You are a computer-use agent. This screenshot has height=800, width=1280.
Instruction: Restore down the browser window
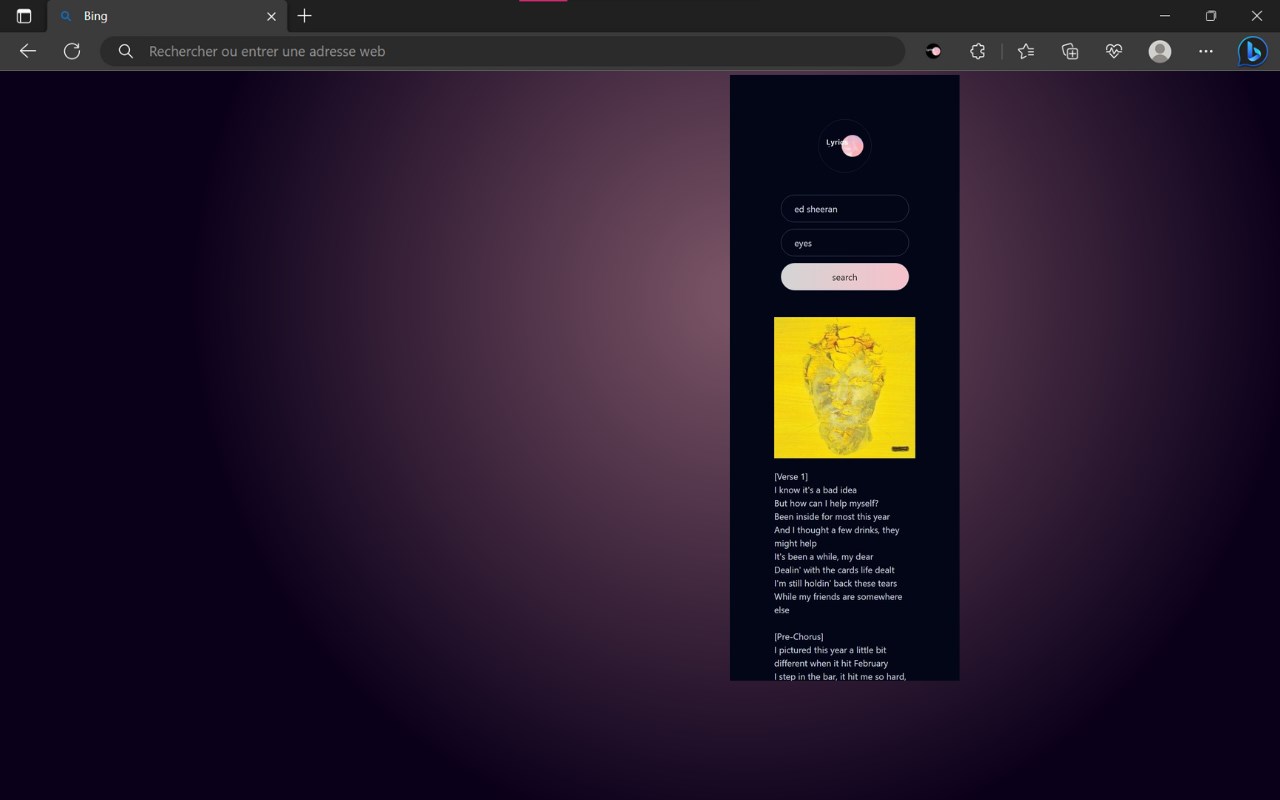pyautogui.click(x=1211, y=16)
